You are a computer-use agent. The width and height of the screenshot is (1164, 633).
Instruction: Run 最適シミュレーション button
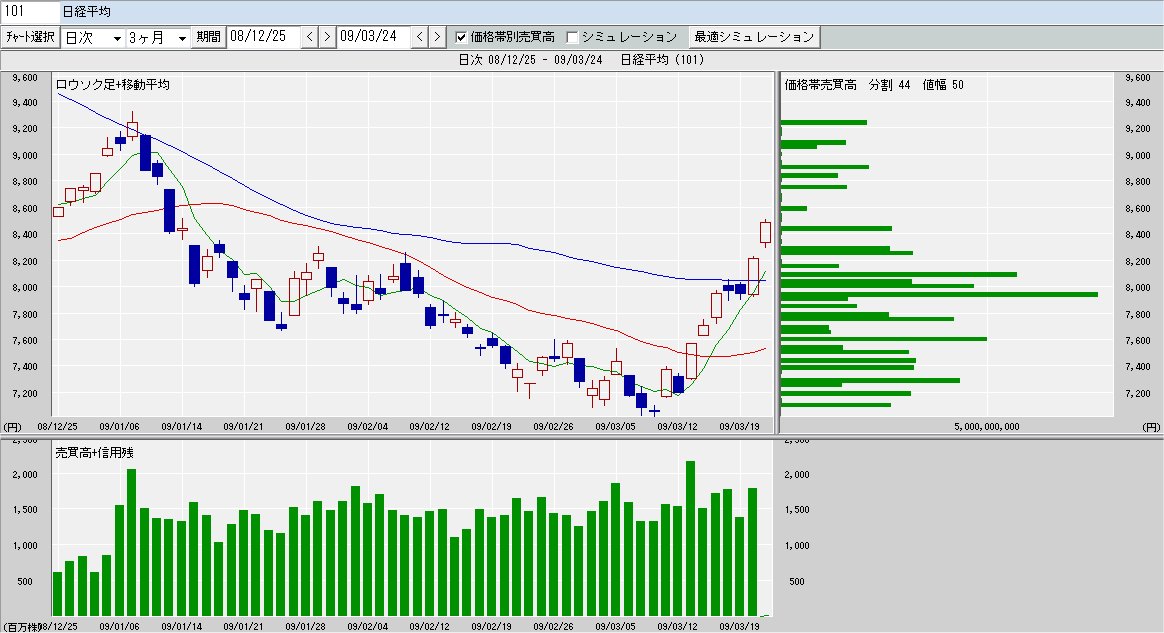coord(754,37)
